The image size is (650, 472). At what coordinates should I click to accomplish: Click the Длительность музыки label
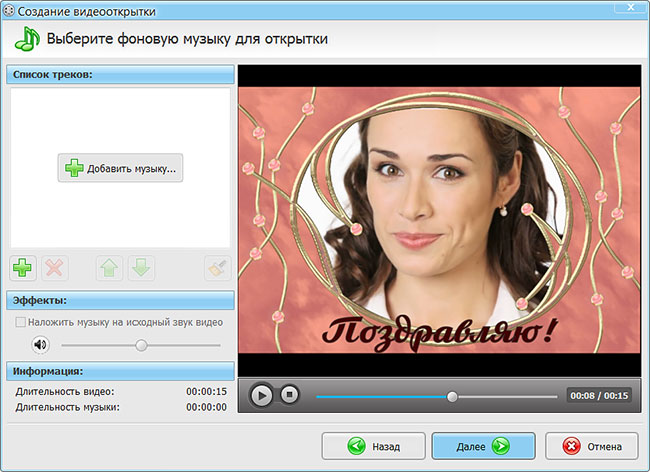68,407
